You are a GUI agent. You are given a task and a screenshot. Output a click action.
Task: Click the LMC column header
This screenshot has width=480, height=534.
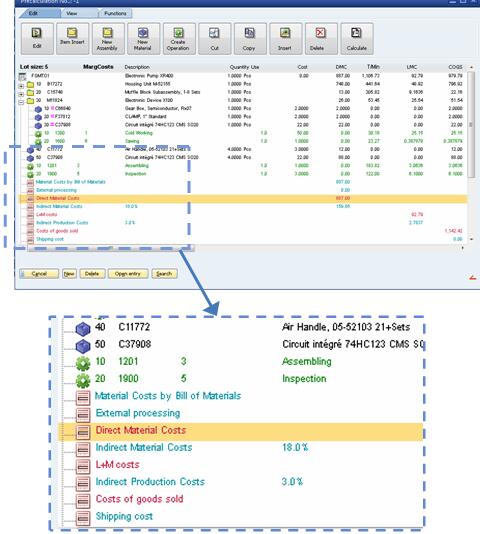[412, 67]
